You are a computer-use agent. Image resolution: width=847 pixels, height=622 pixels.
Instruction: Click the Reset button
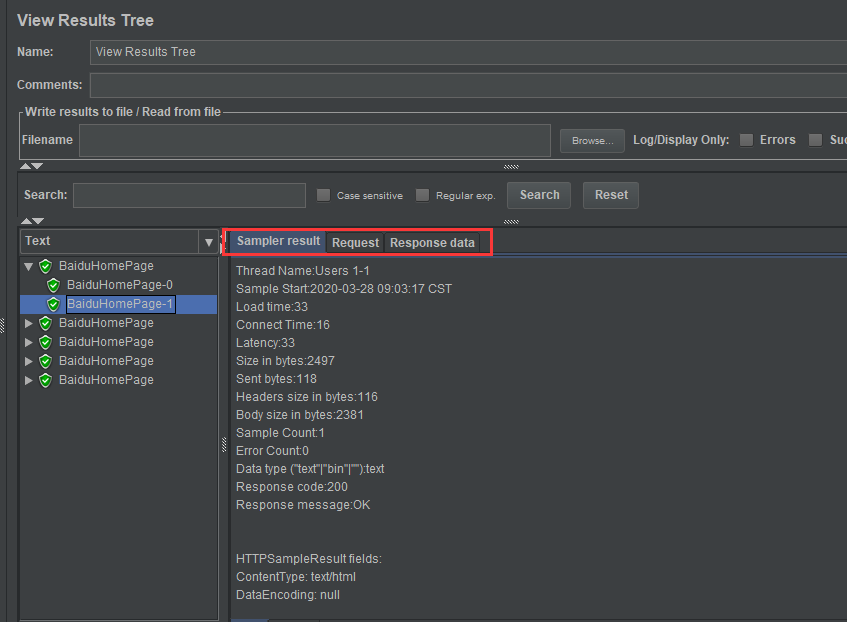(611, 195)
